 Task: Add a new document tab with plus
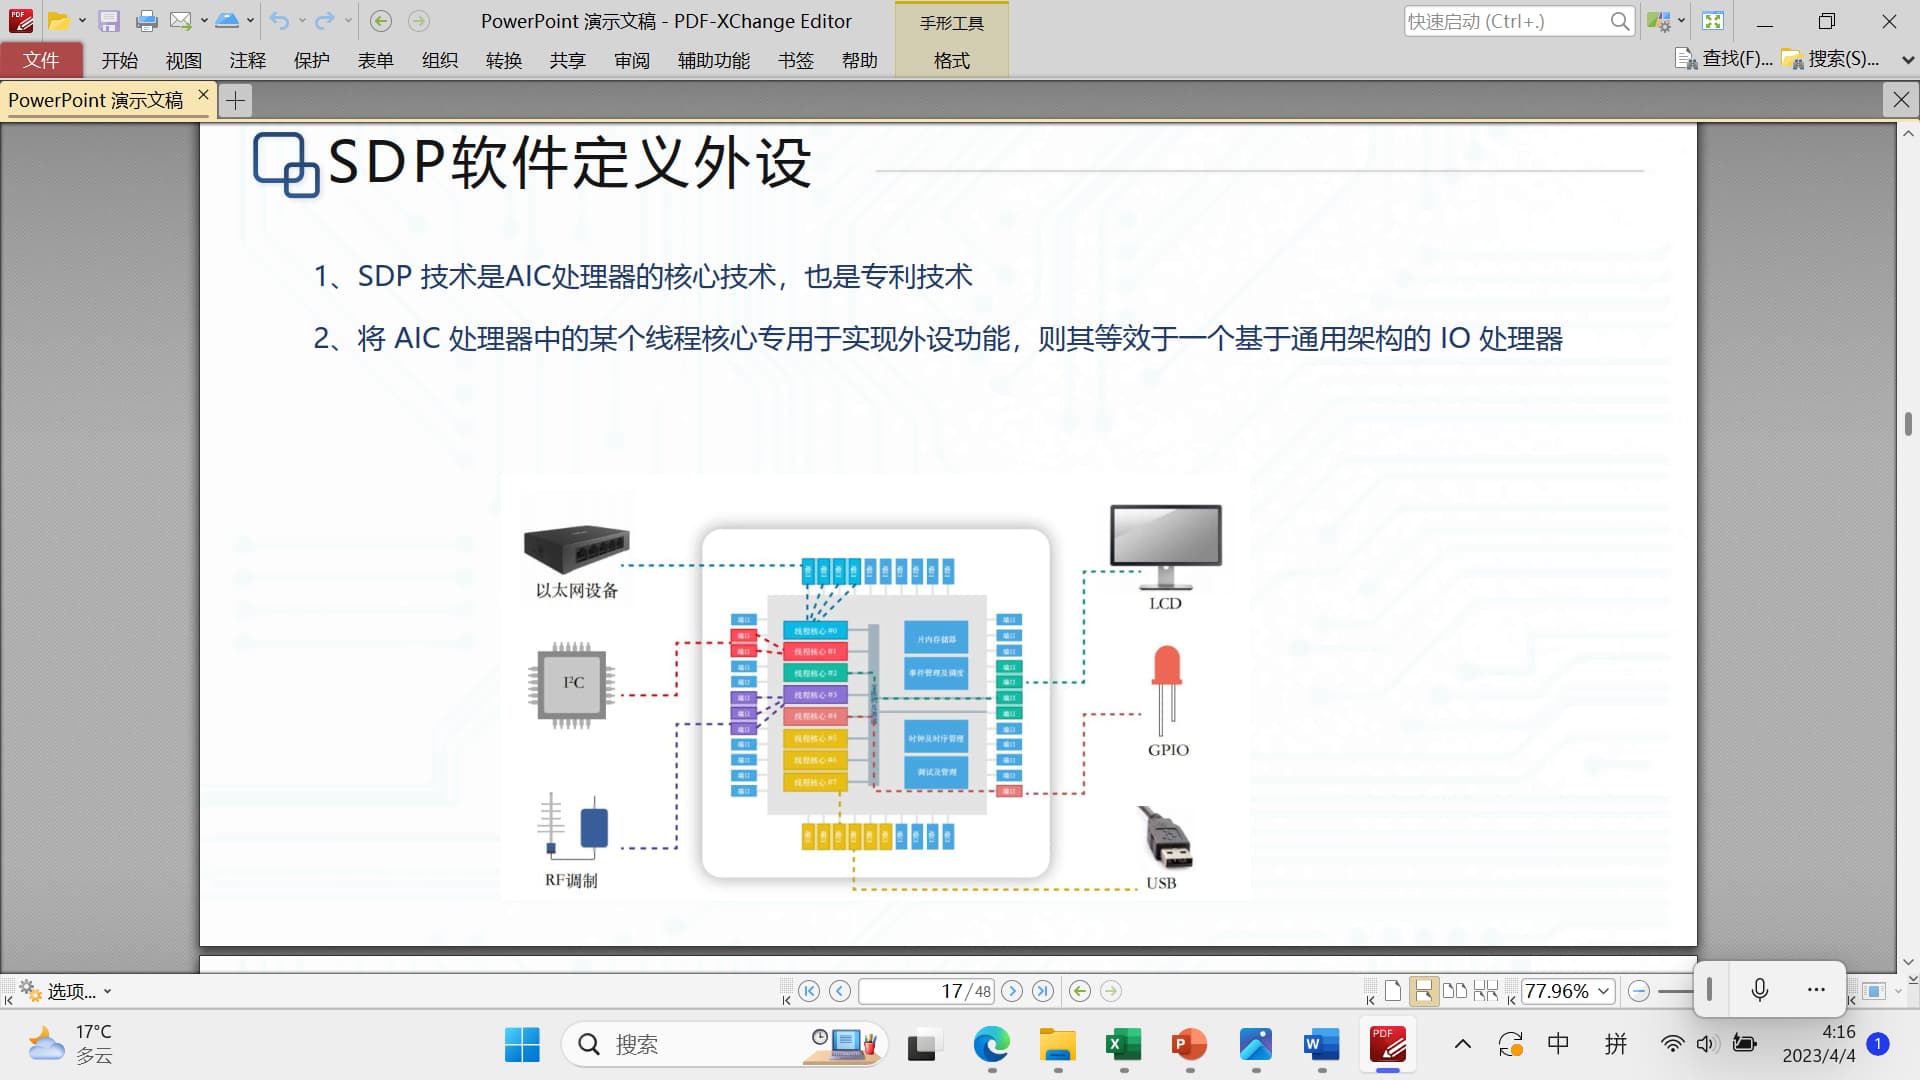click(x=235, y=100)
